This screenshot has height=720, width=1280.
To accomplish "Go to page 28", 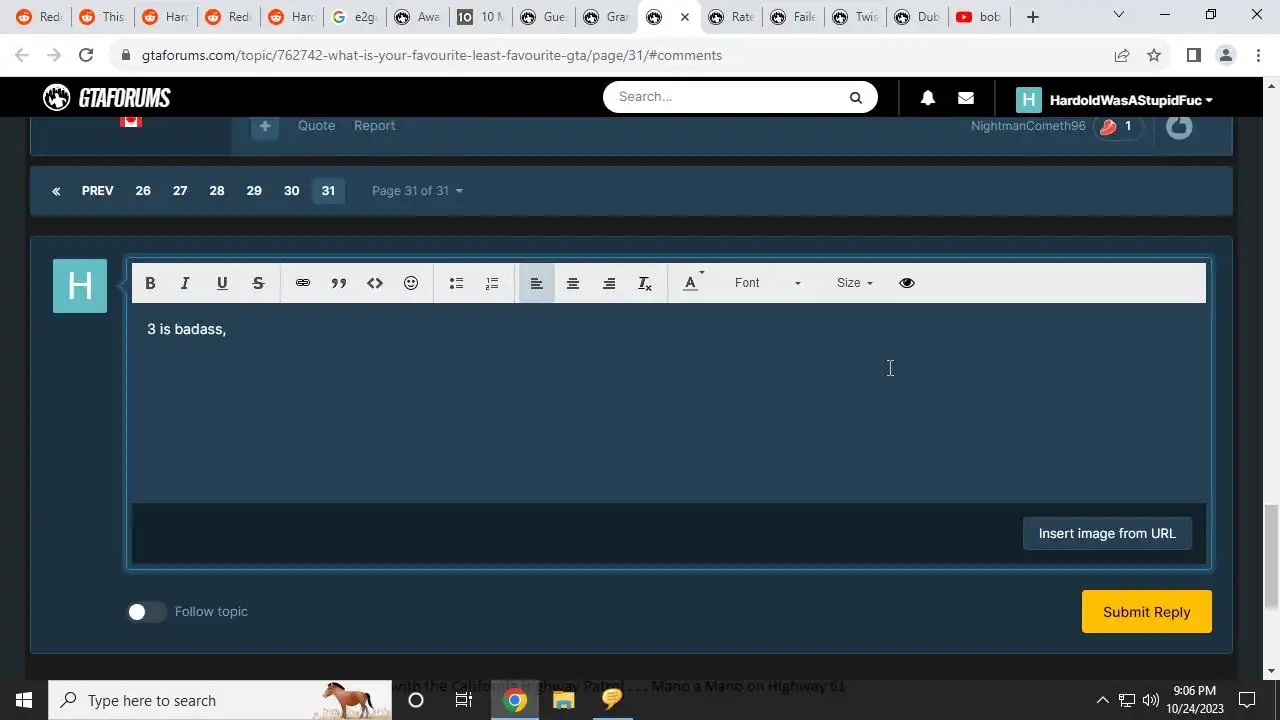I will pyautogui.click(x=217, y=191).
